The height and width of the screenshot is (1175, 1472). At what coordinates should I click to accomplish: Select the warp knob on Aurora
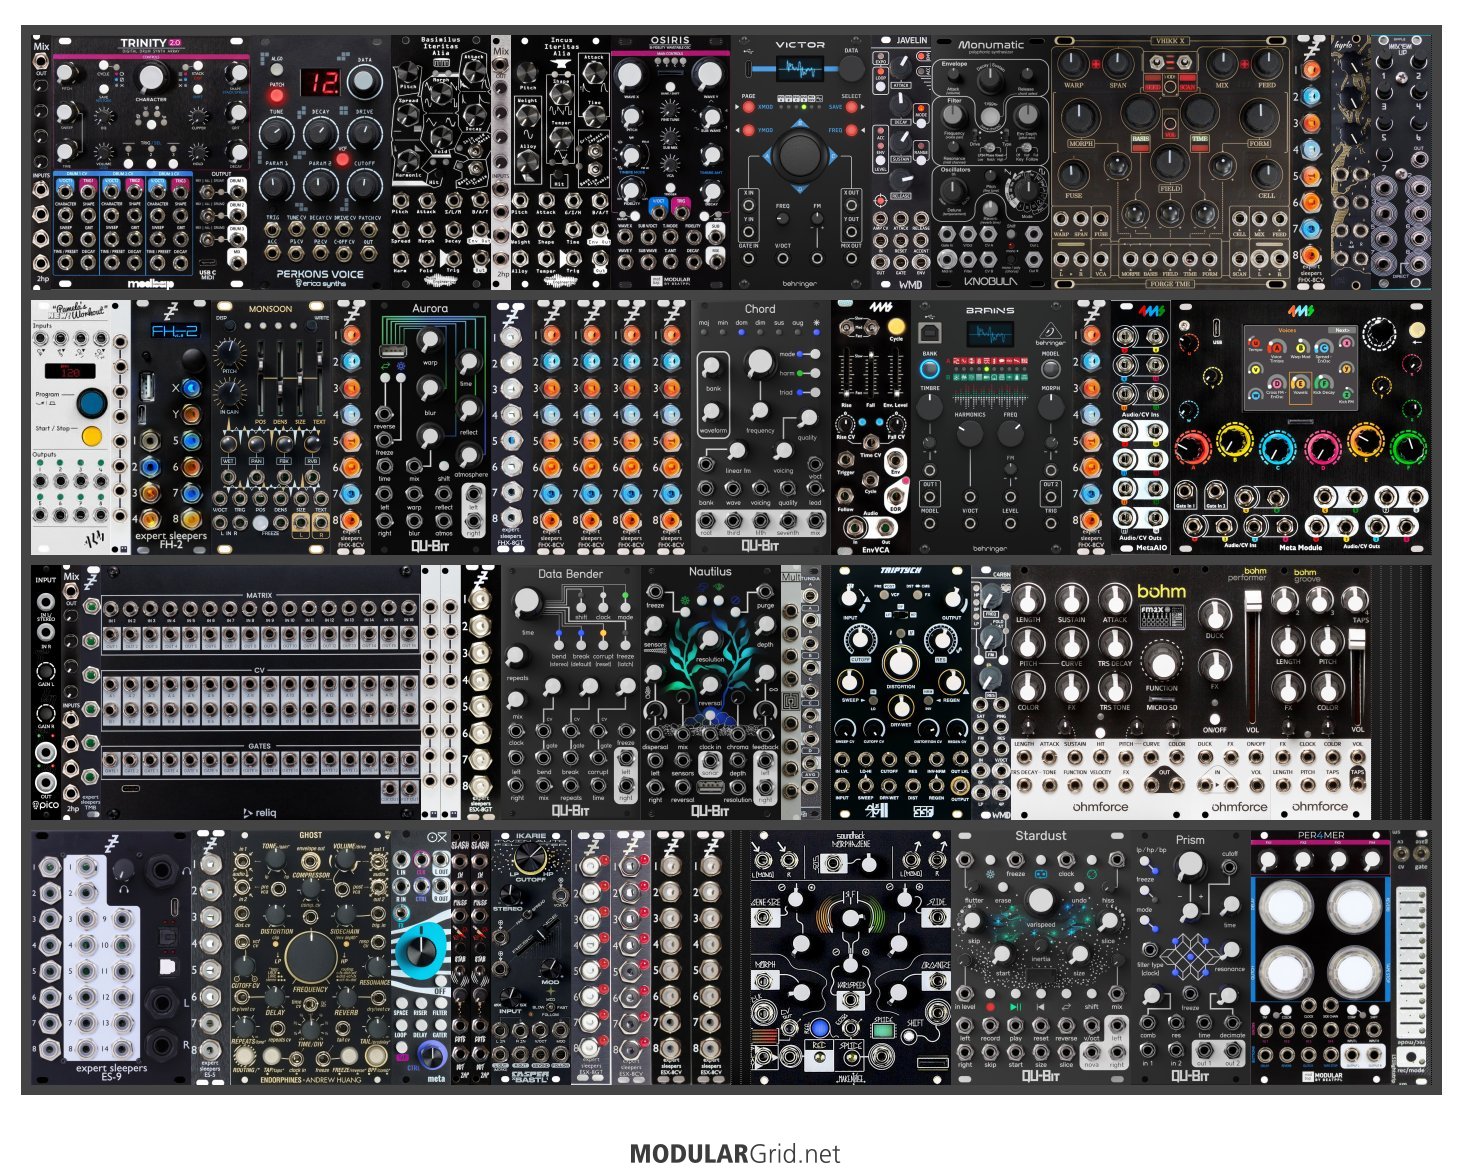click(429, 342)
